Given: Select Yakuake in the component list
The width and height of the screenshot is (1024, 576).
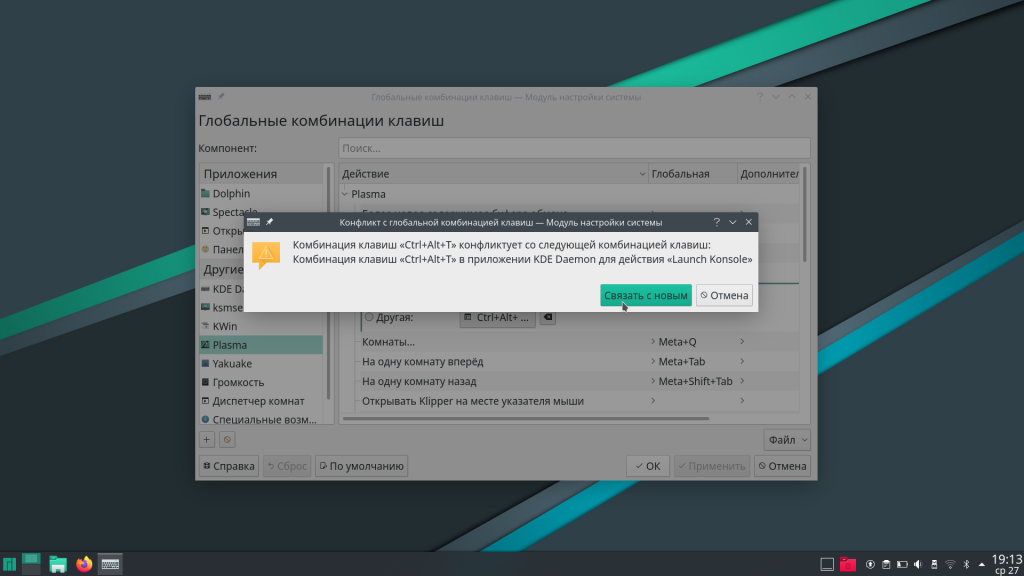Looking at the screenshot, I should (231, 363).
